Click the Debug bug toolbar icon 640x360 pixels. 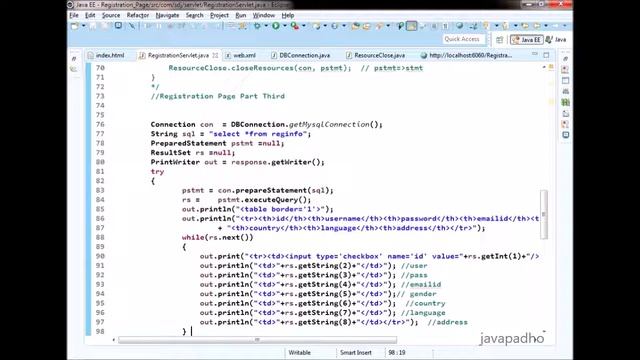click(257, 26)
